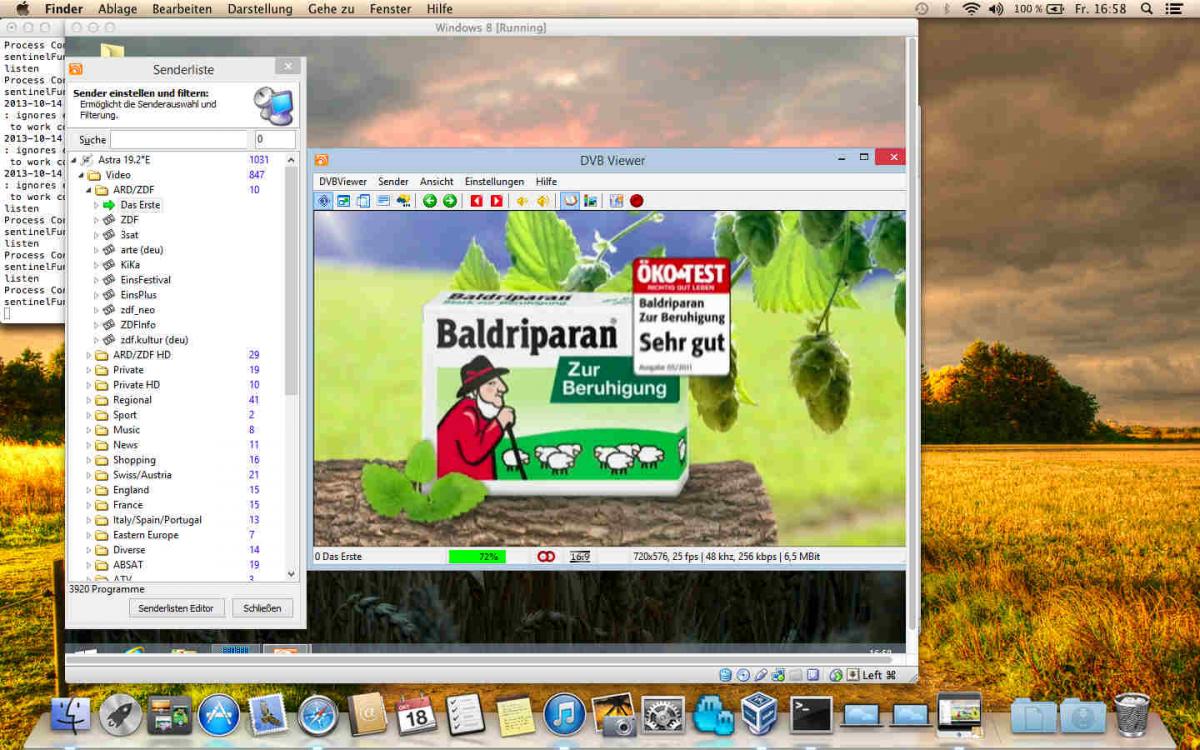This screenshot has width=1200, height=750.
Task: Select the arte (deu) channel
Action: [x=141, y=250]
